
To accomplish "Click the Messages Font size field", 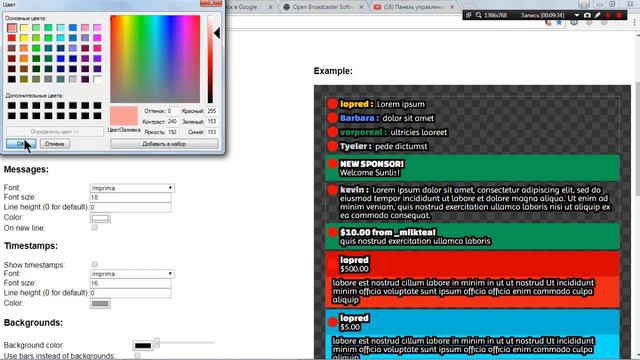I will pyautogui.click(x=130, y=198).
